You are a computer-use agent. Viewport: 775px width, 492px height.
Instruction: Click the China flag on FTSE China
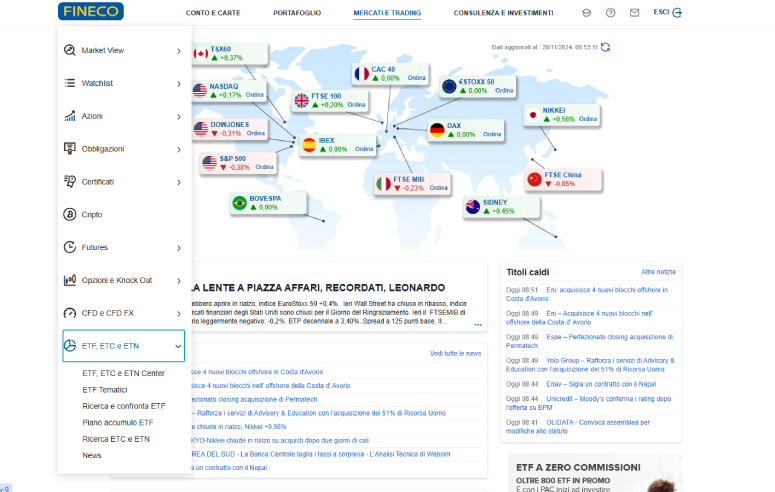tap(534, 179)
